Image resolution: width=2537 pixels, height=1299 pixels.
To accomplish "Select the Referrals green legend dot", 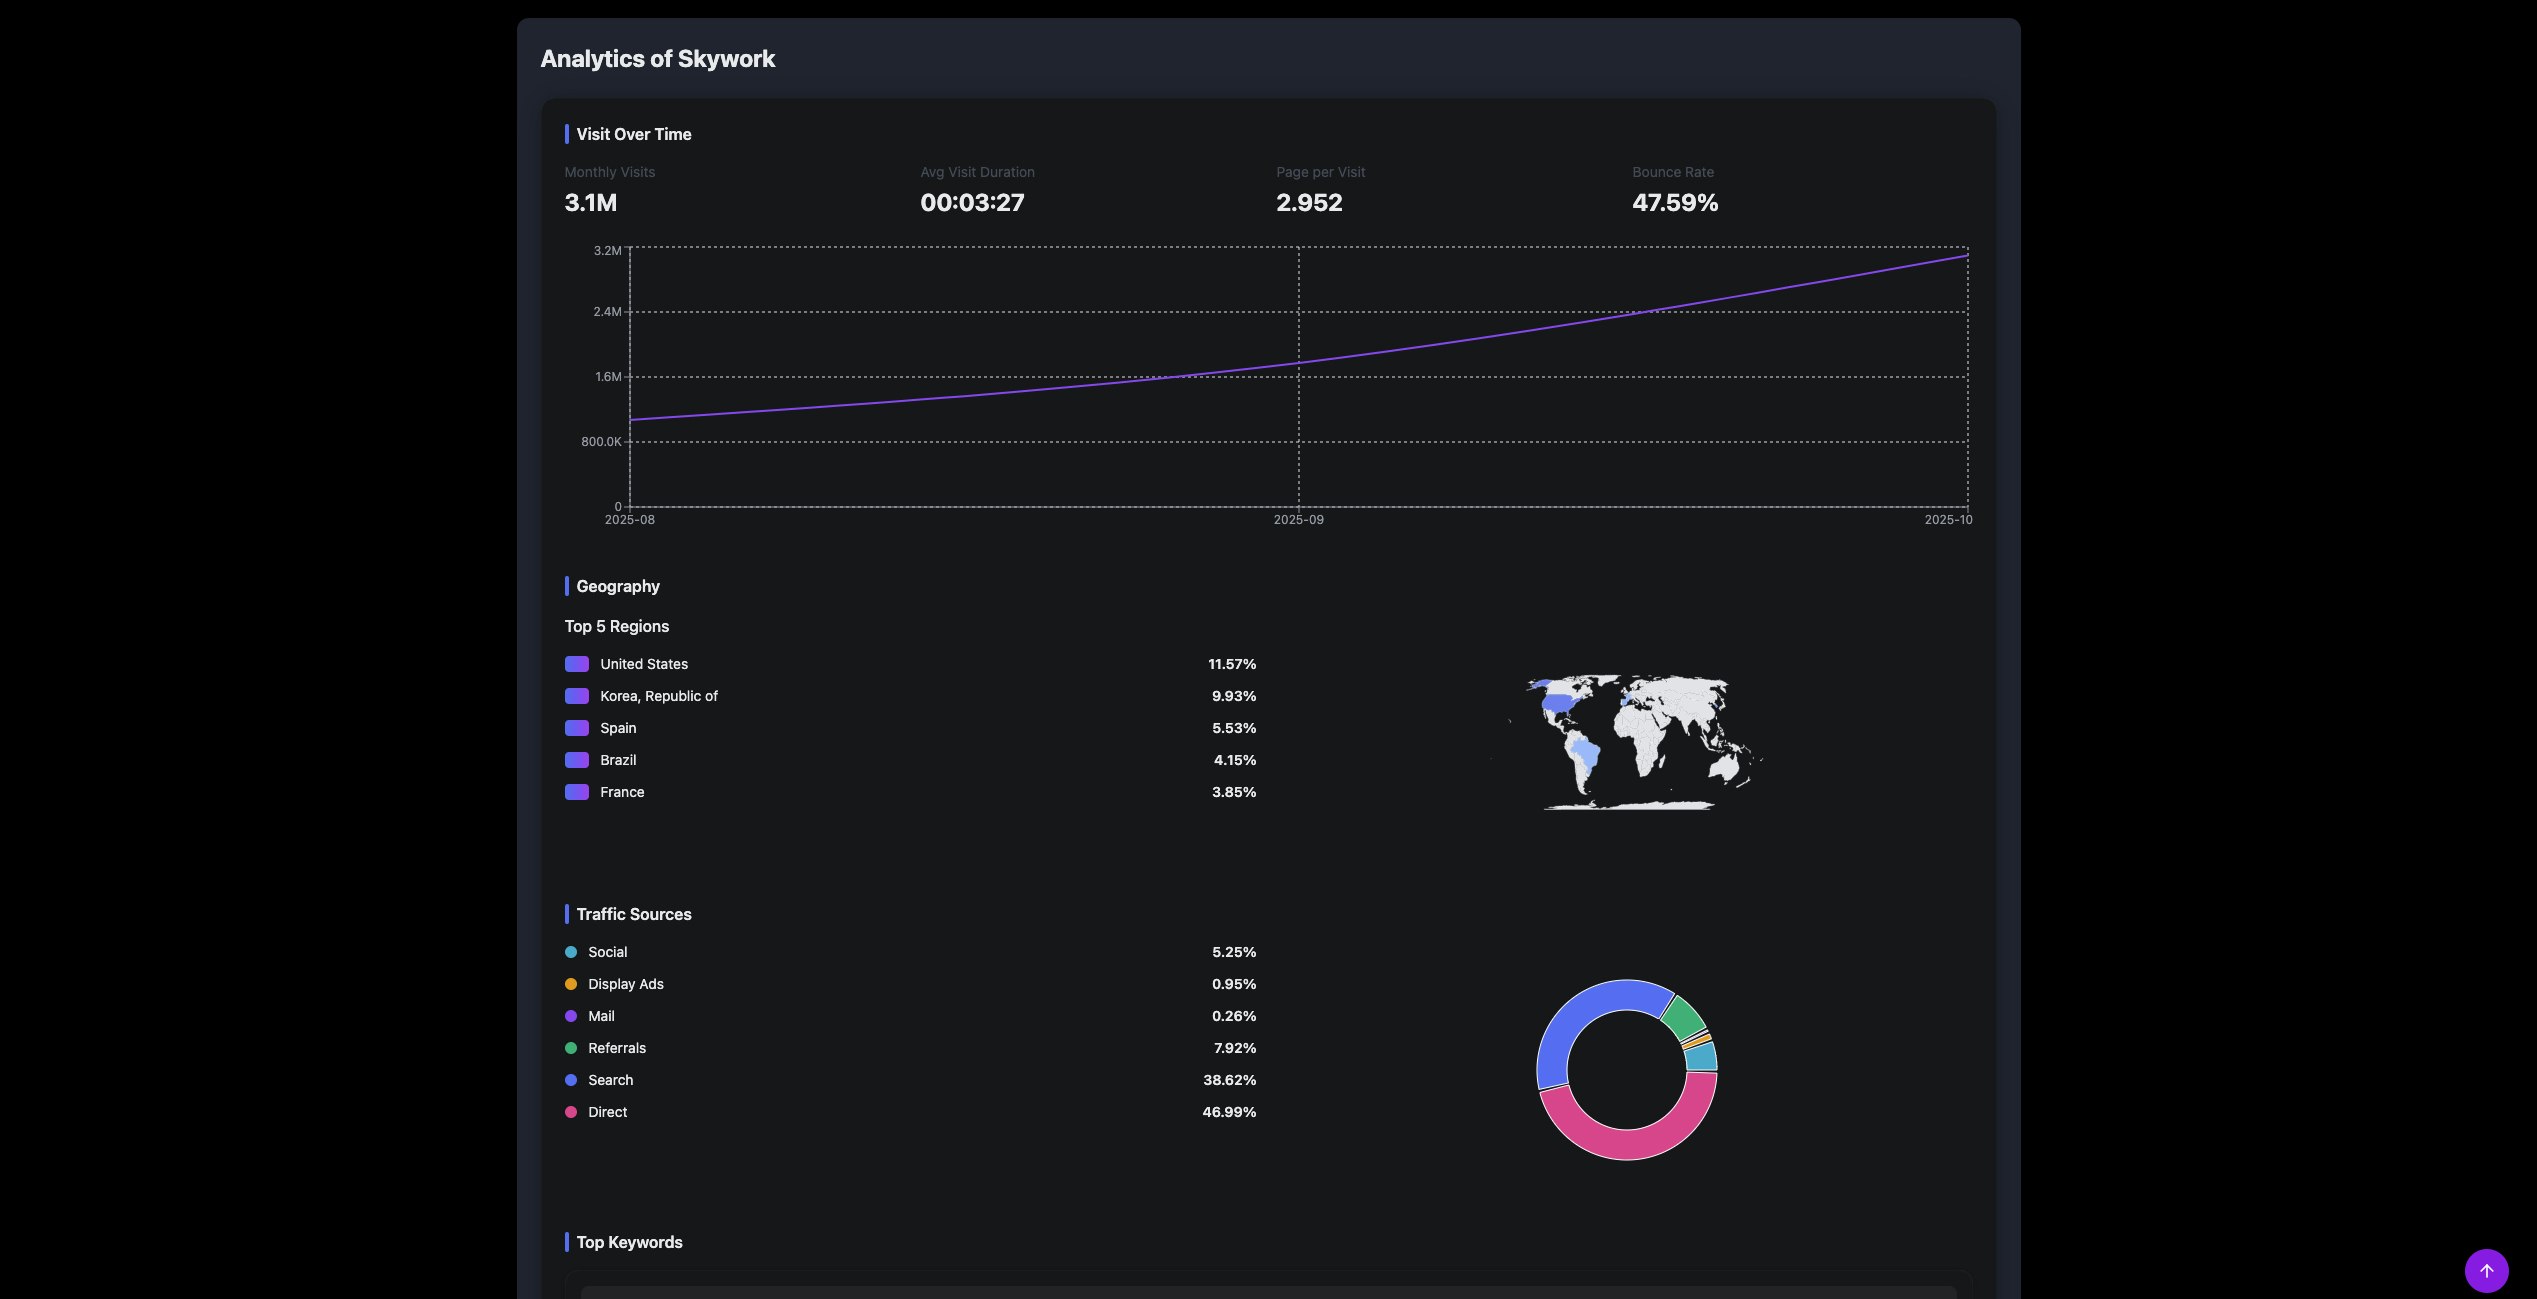I will (571, 1048).
